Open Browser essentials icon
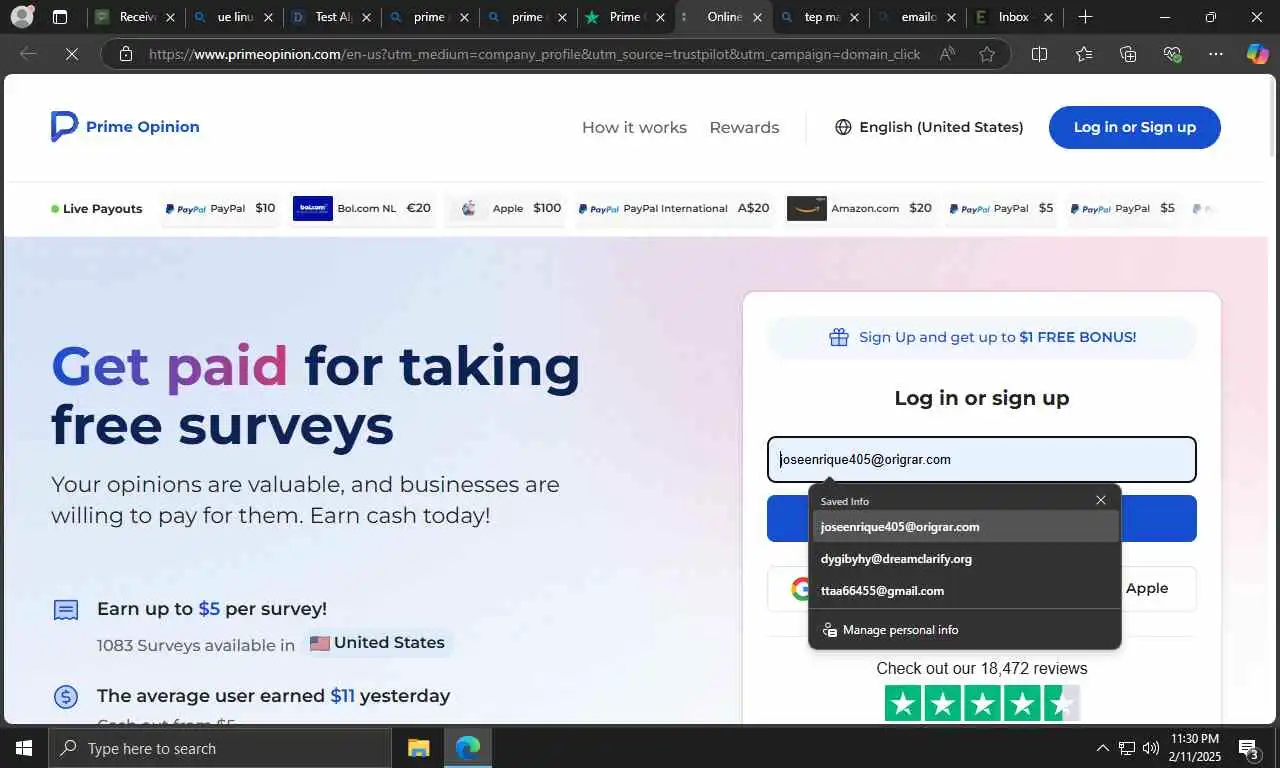 [x=1172, y=54]
